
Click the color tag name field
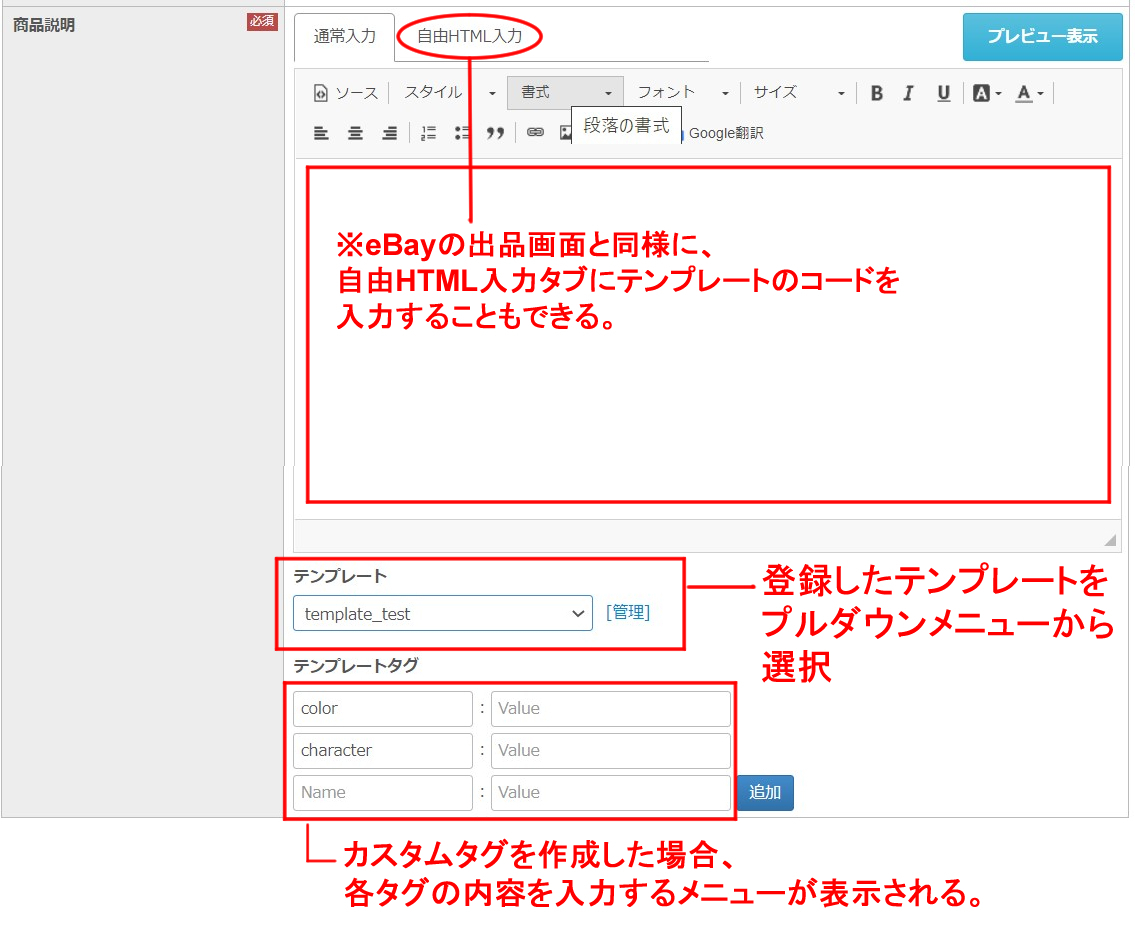pyautogui.click(x=383, y=709)
